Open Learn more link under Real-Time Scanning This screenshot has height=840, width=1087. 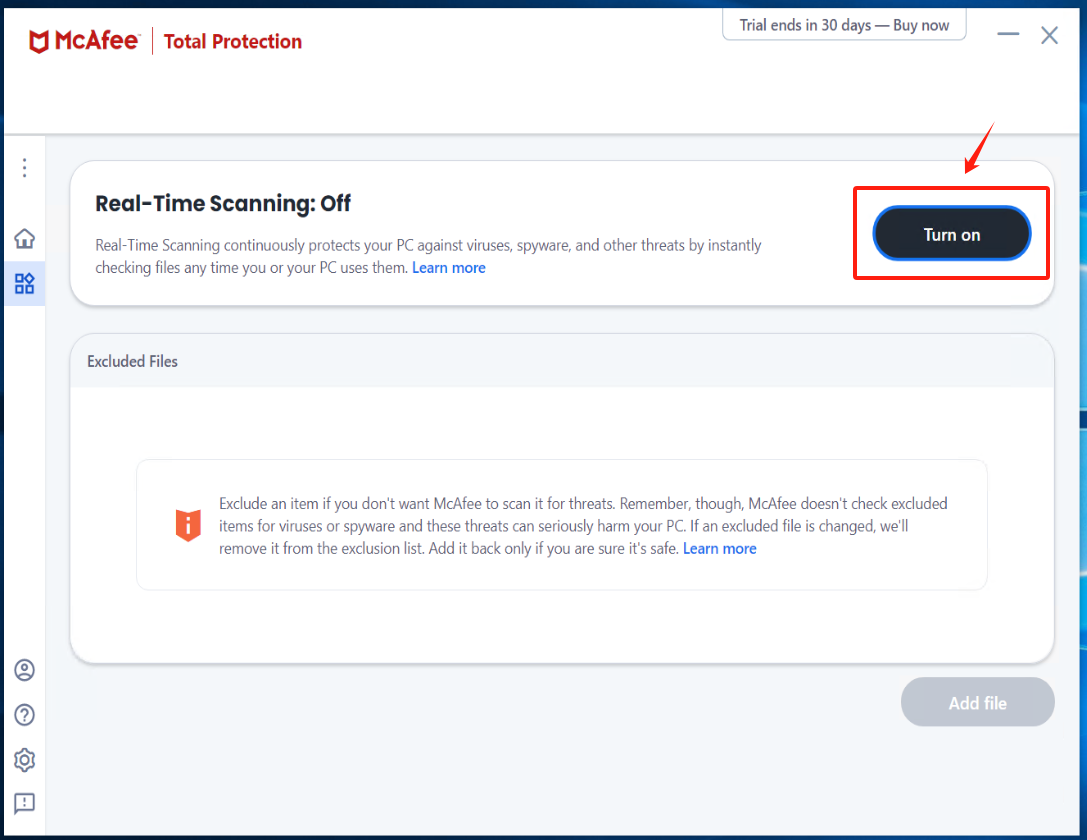(449, 268)
